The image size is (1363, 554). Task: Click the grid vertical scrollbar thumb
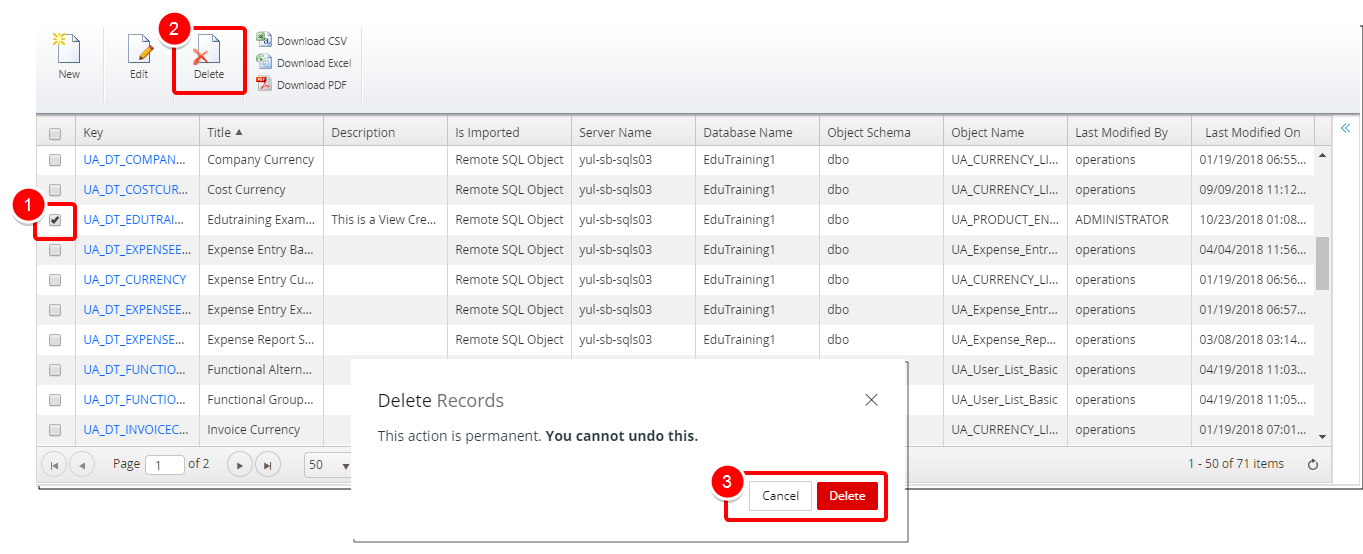pyautogui.click(x=1322, y=263)
